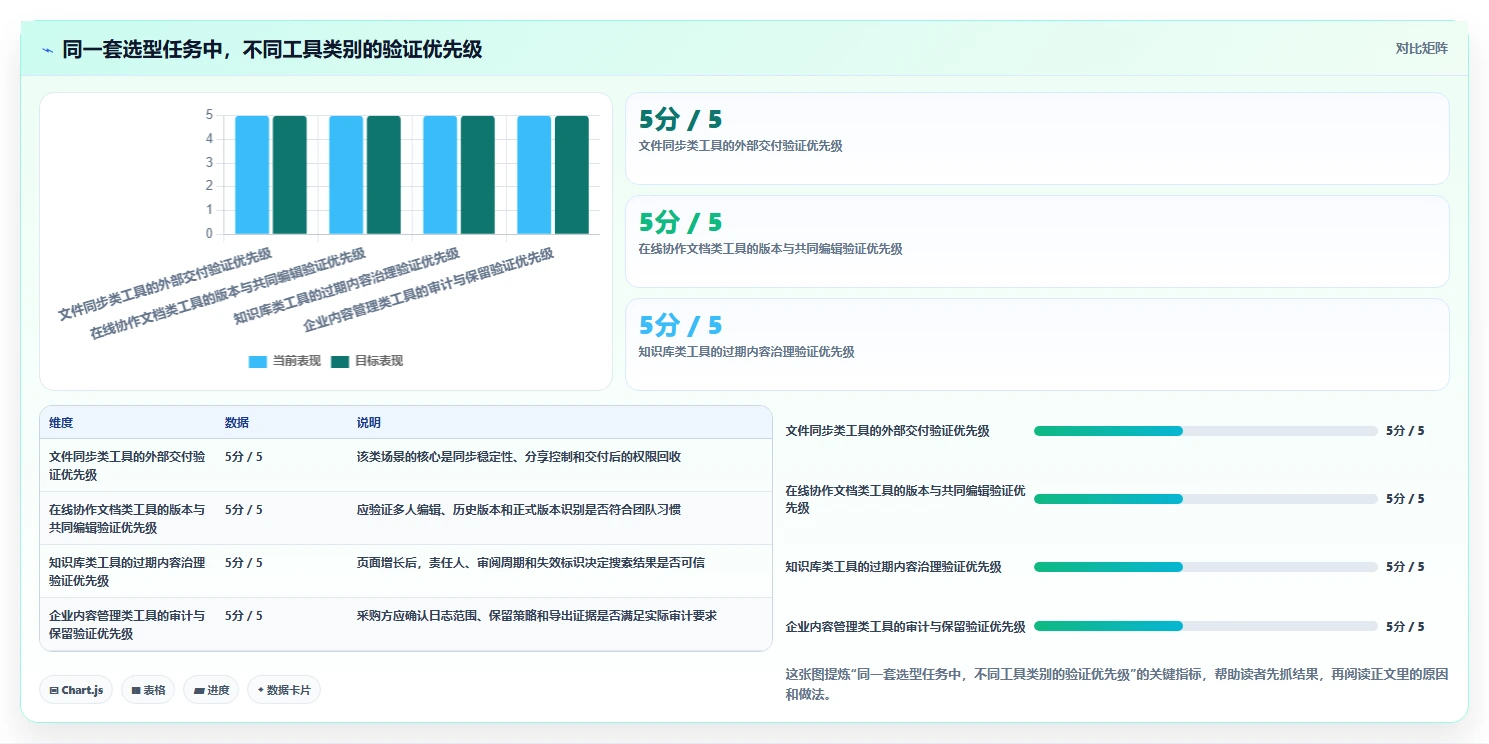Select the 企业内容管理类工具的审计与保留验证优先级 cell in the table
The height and width of the screenshot is (744, 1489).
(127, 625)
